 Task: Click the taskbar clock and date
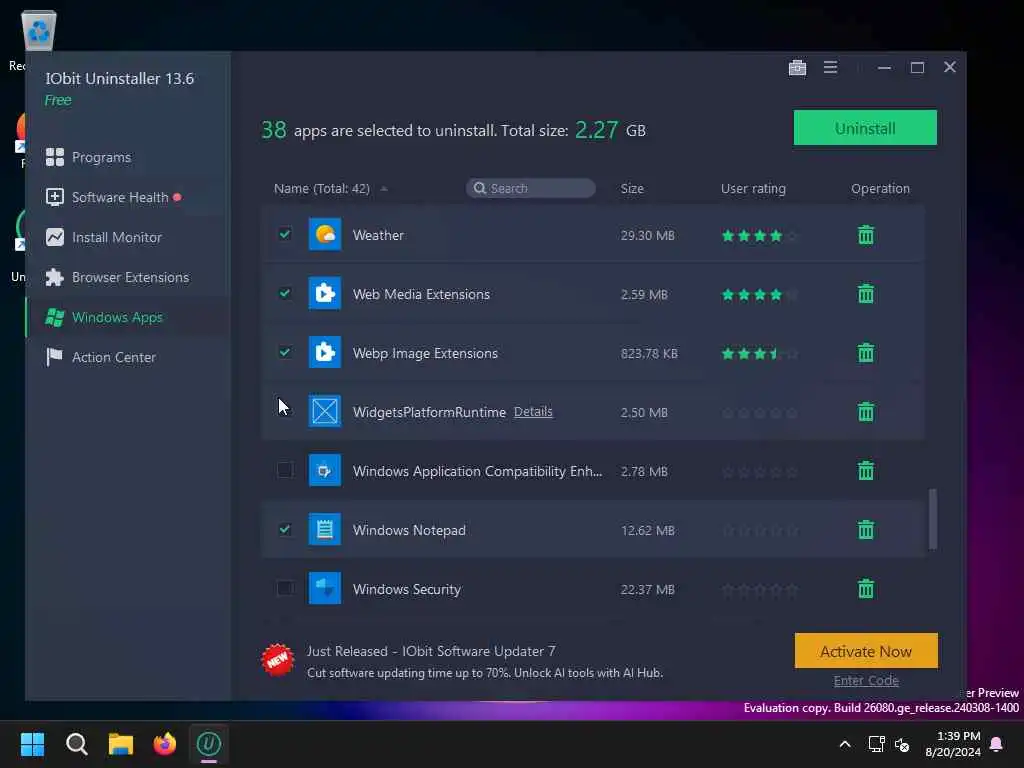pos(953,744)
